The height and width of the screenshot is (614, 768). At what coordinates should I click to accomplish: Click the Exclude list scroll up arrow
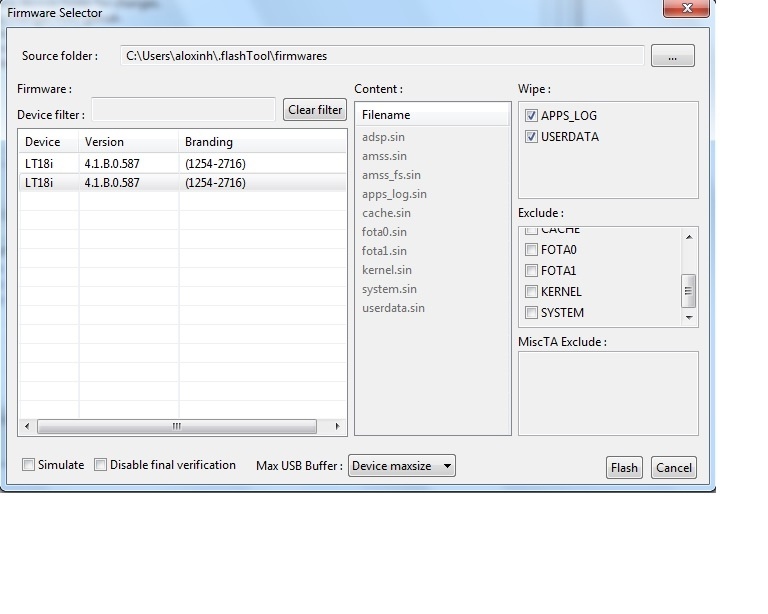point(689,237)
